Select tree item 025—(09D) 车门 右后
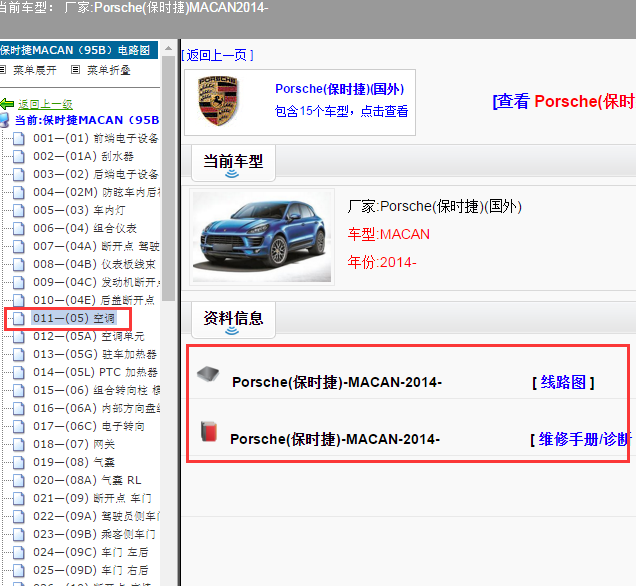The image size is (636, 586). point(91,571)
